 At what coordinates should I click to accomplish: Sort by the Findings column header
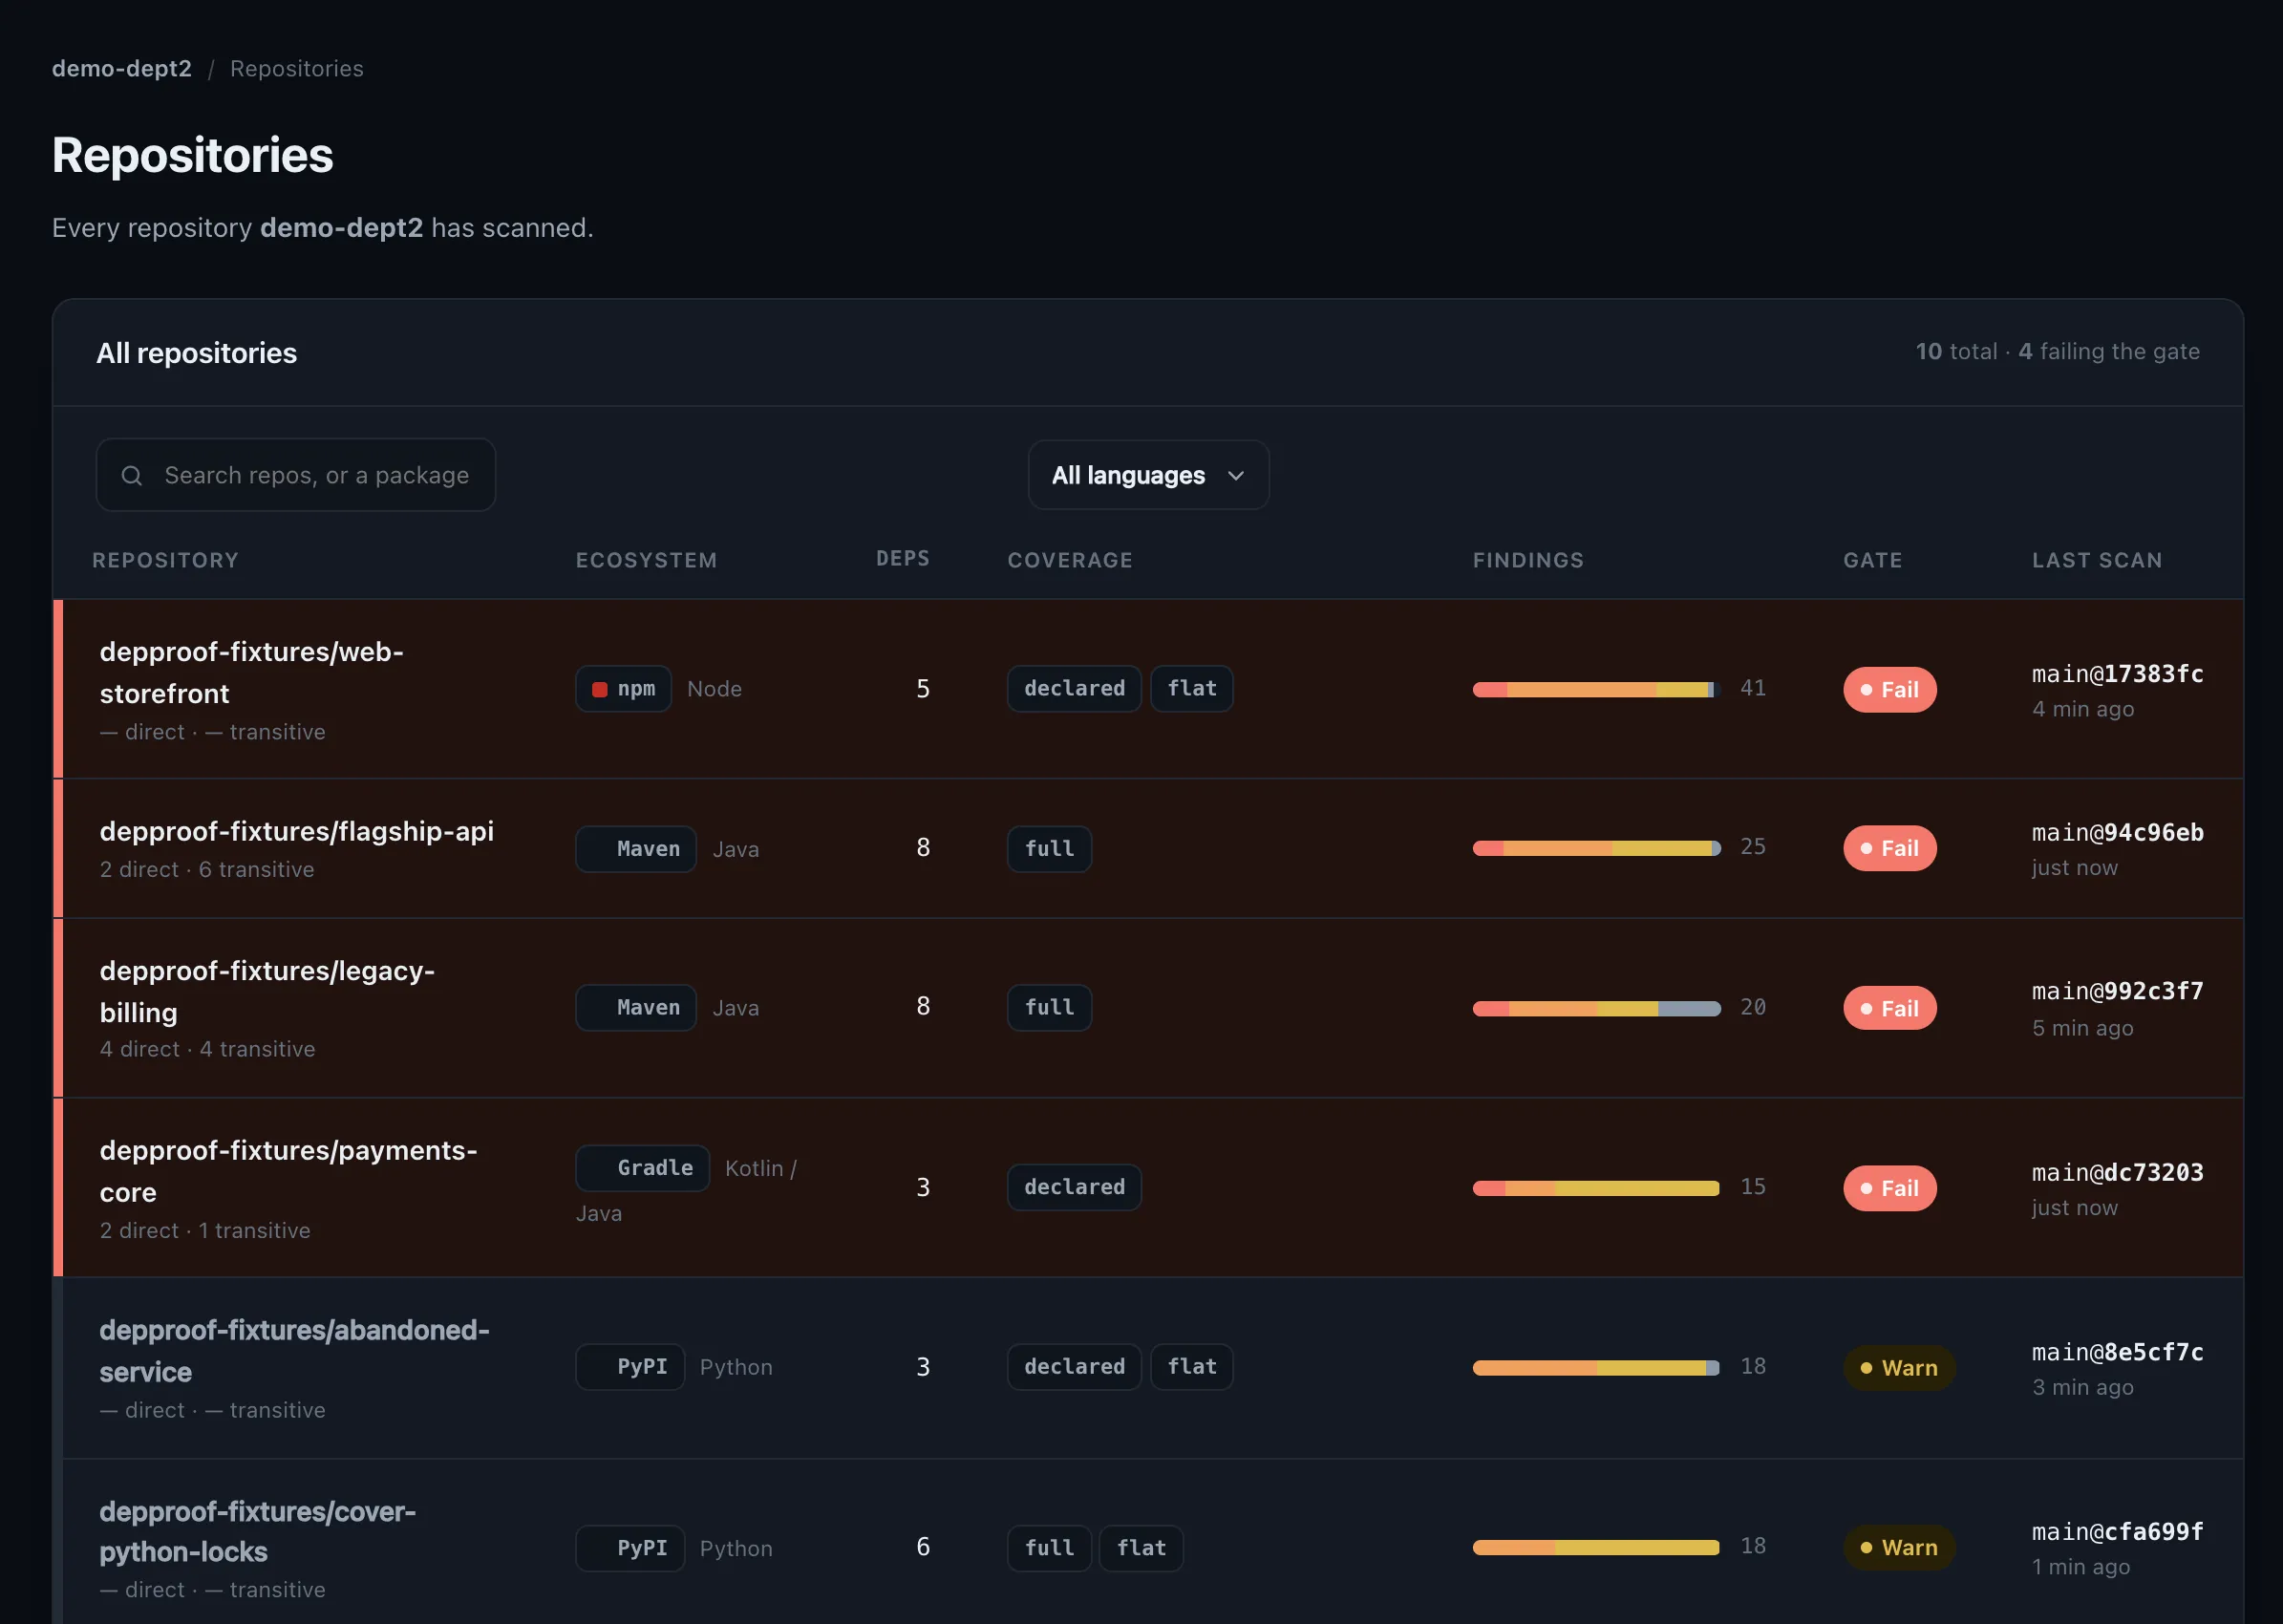click(x=1528, y=560)
